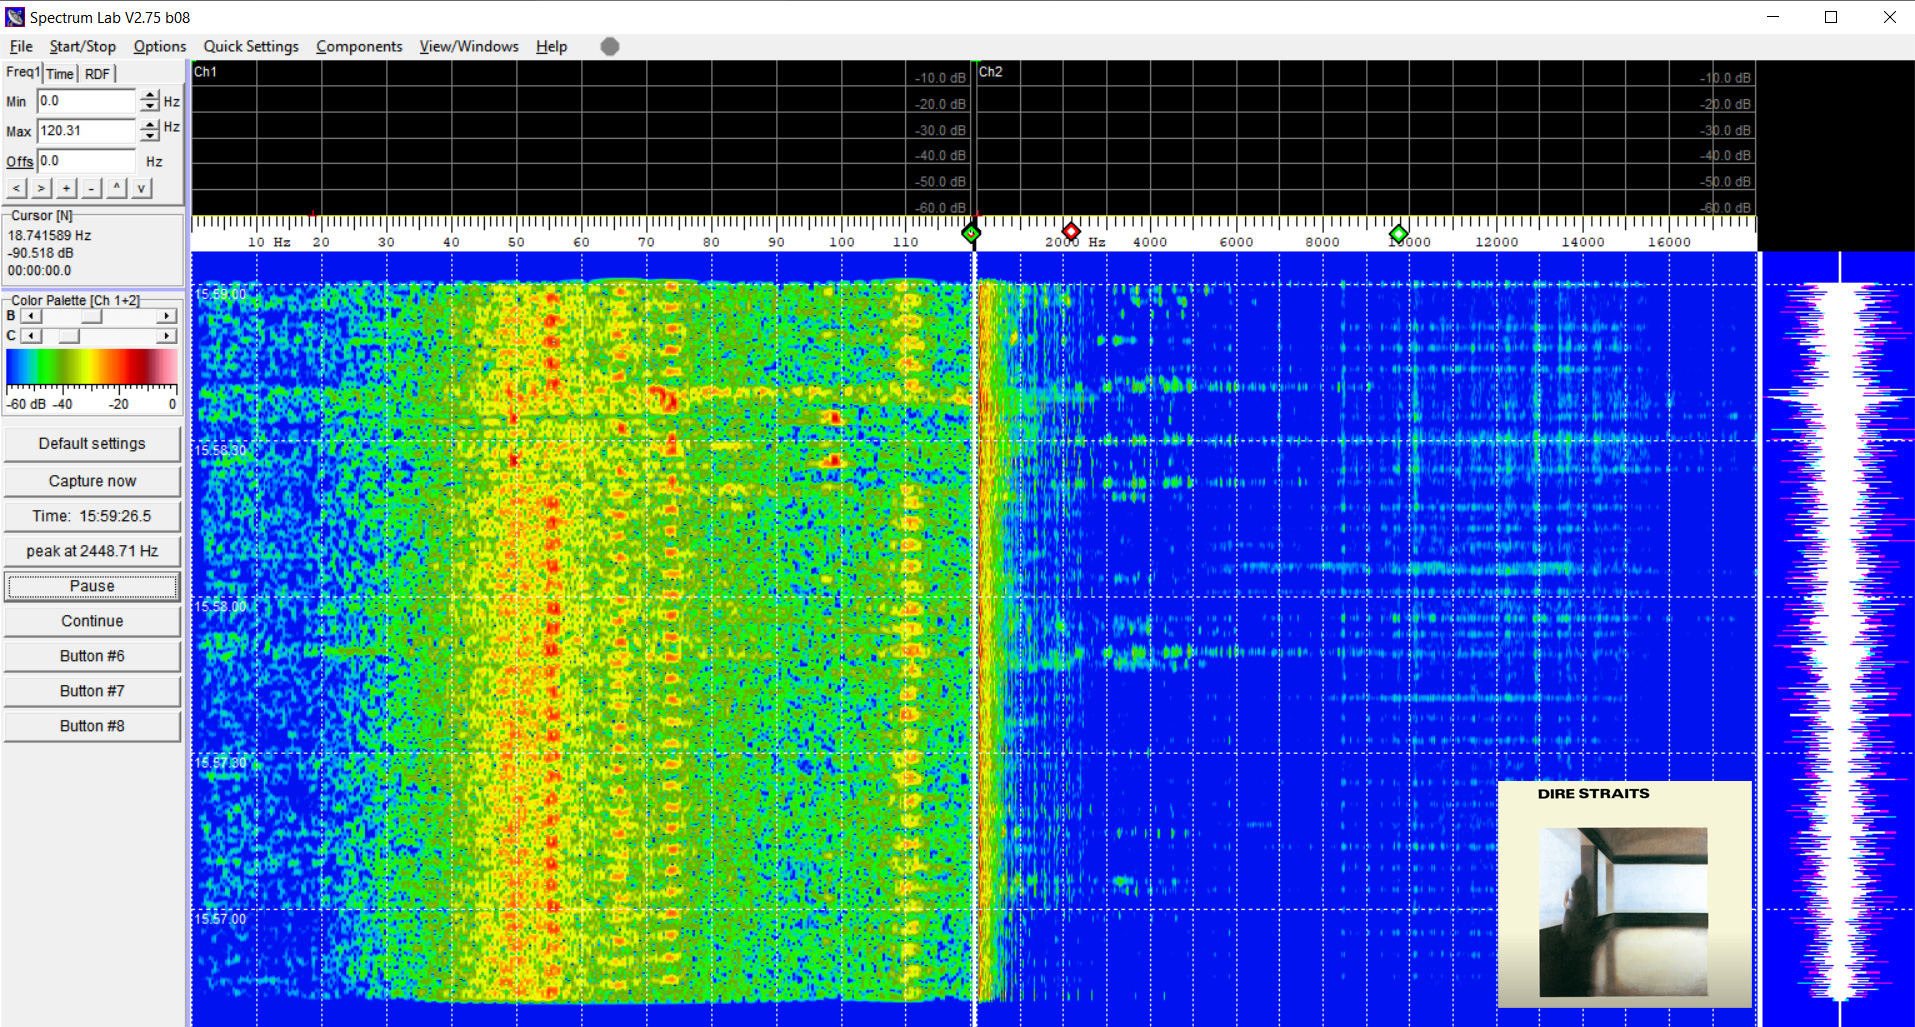Click the green diamond marker near 10000 Hz

pos(1398,233)
